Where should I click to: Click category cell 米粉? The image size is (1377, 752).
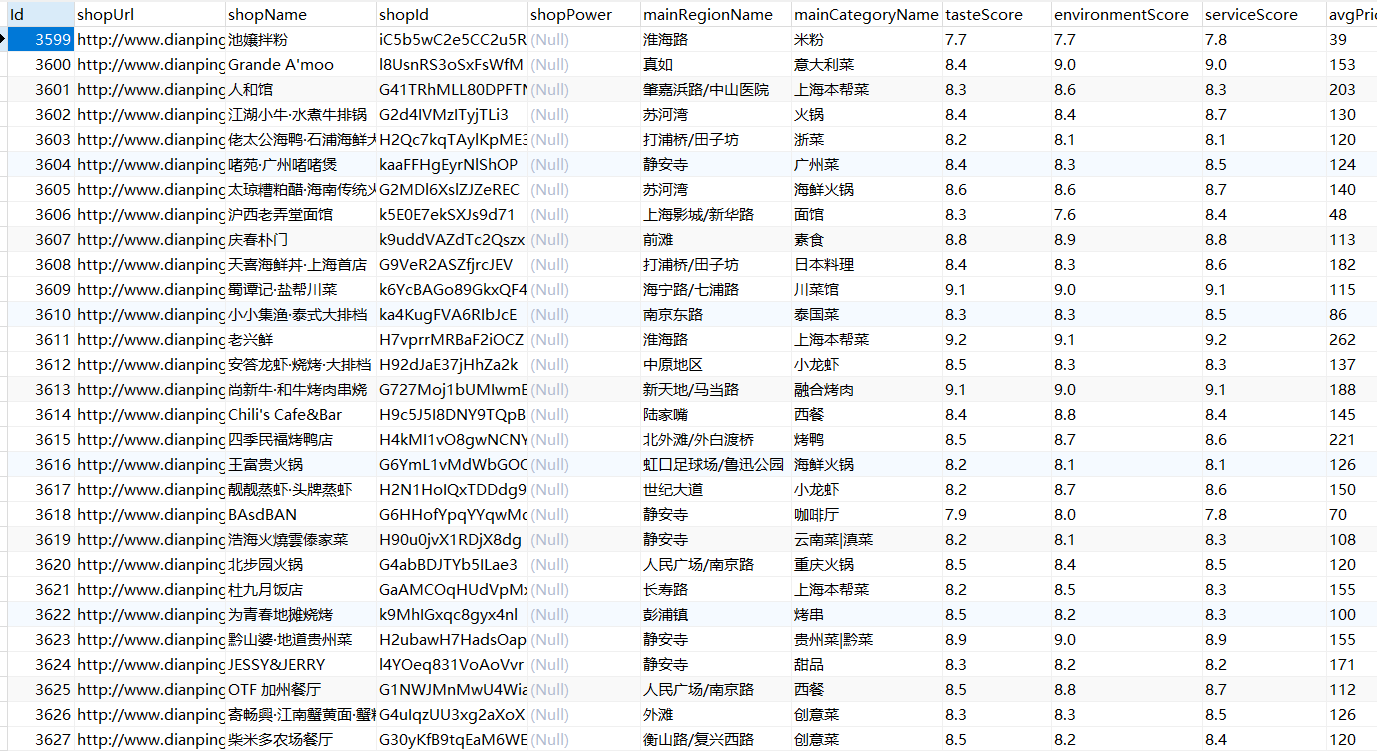click(867, 40)
